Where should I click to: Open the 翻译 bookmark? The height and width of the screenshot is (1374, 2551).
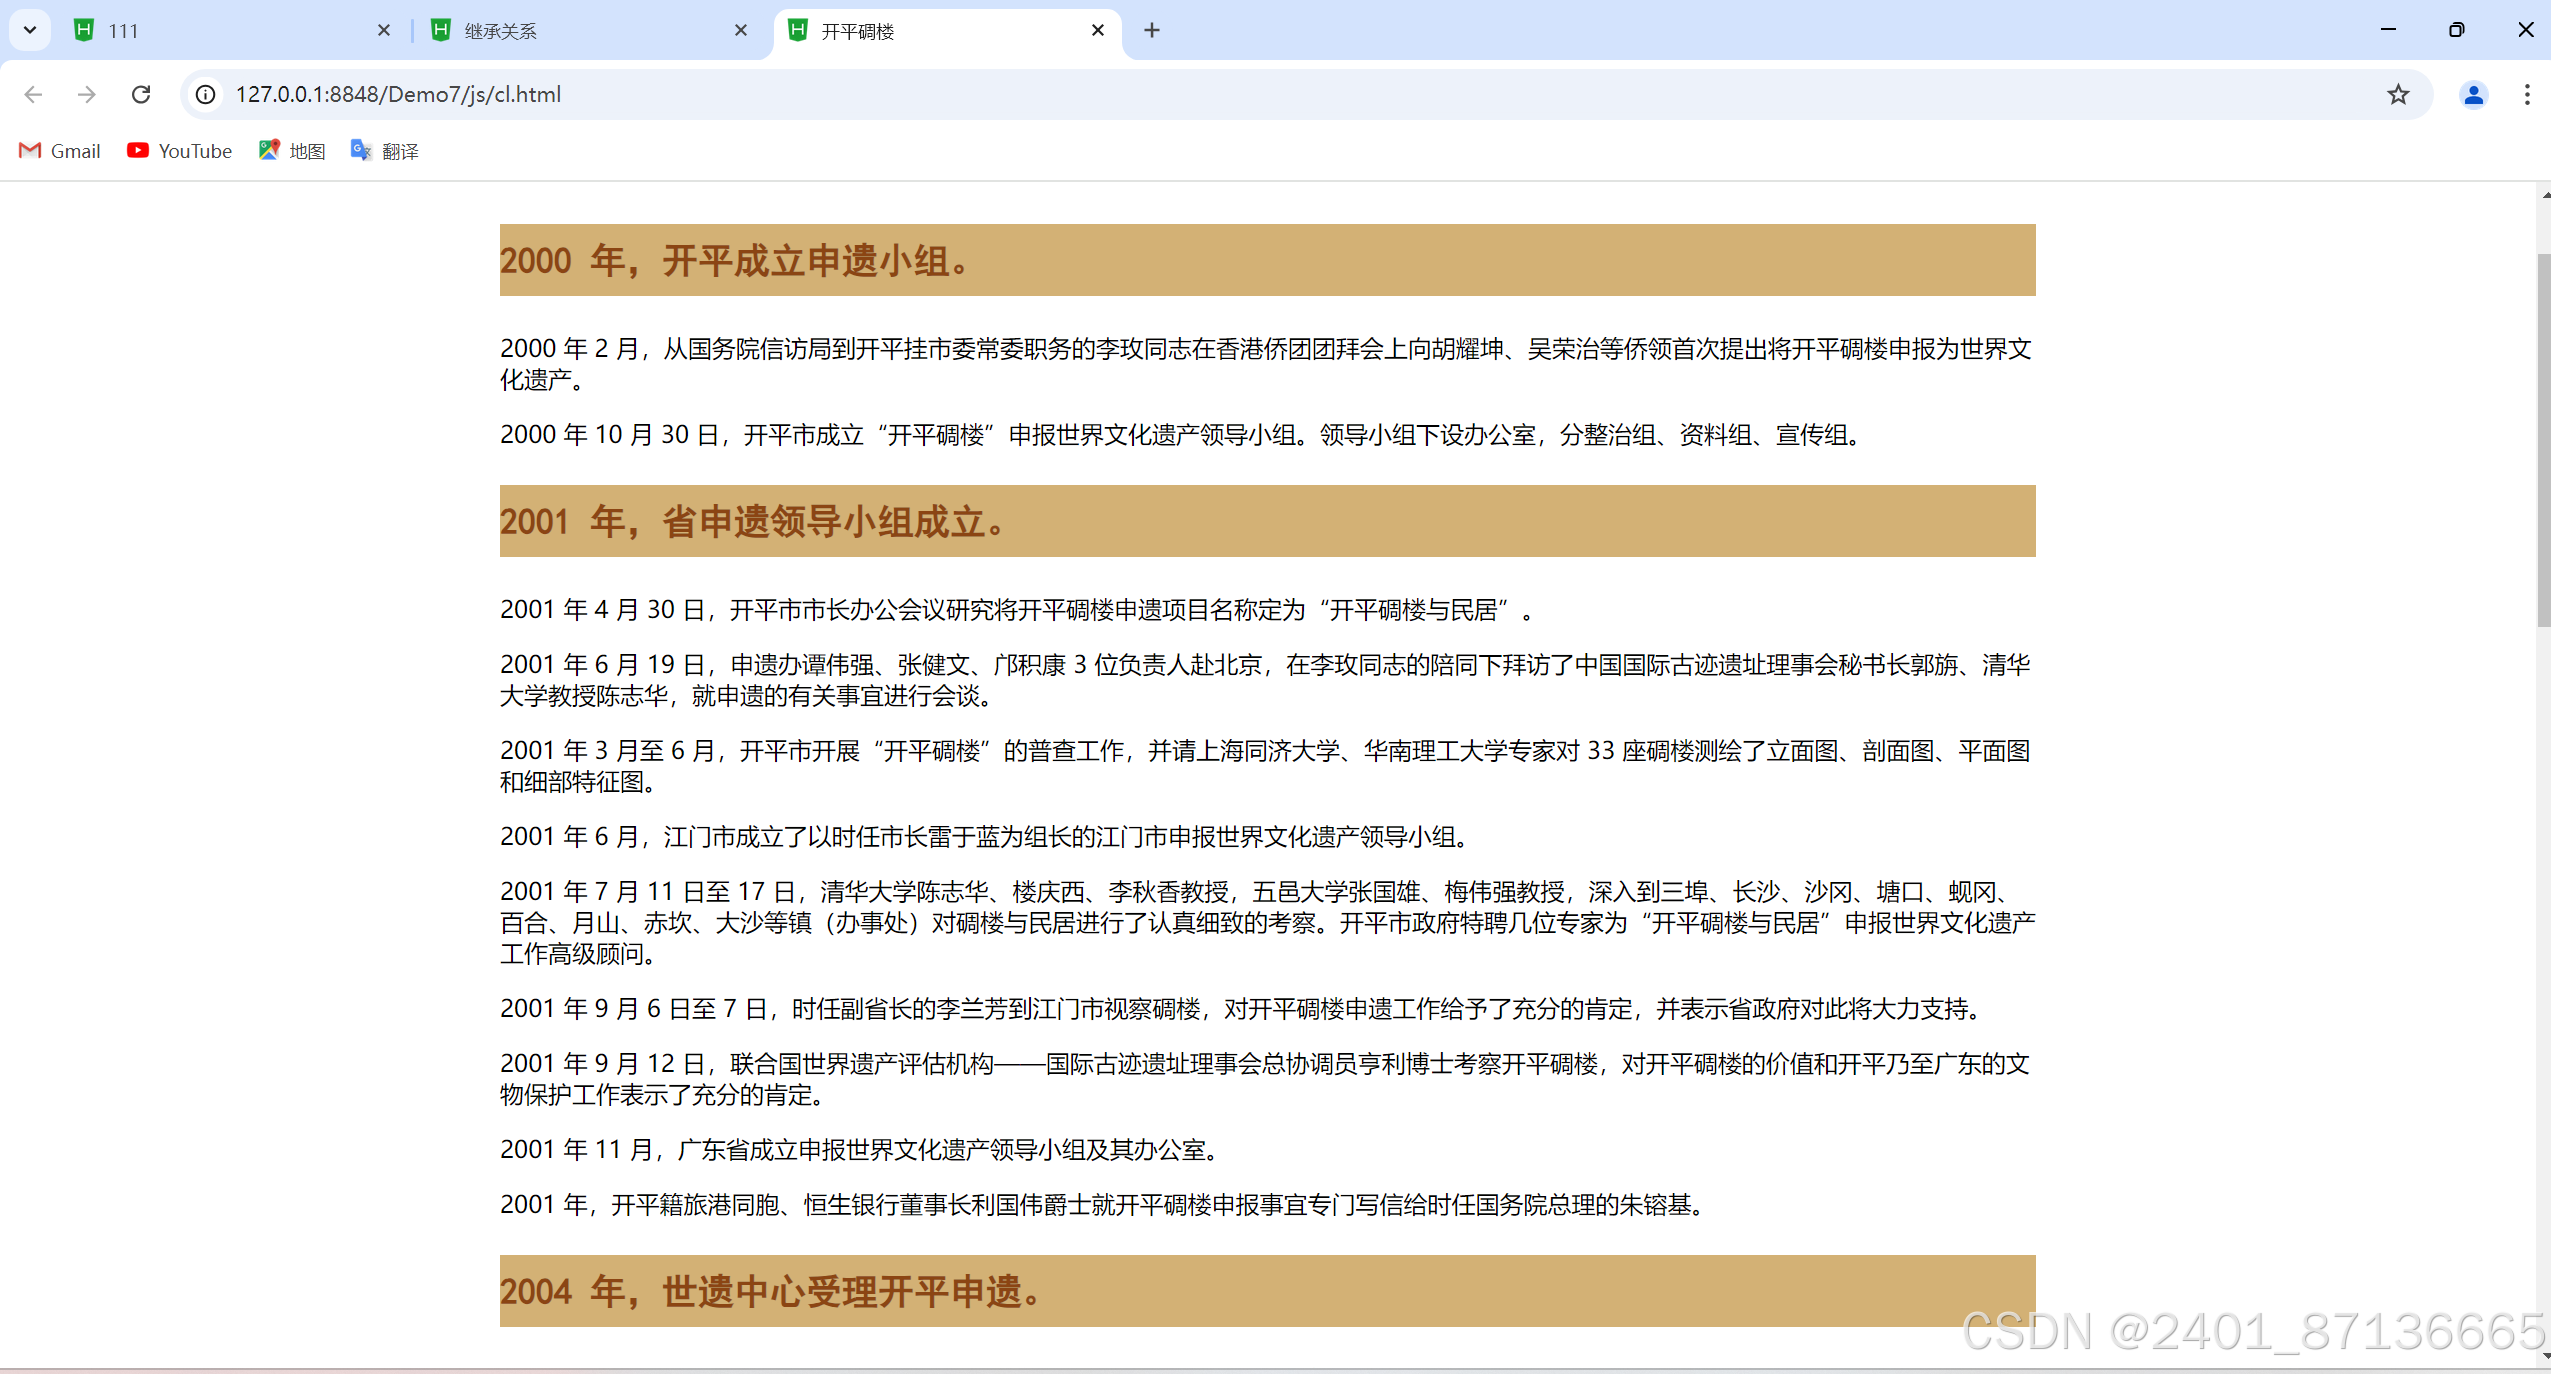tap(385, 151)
